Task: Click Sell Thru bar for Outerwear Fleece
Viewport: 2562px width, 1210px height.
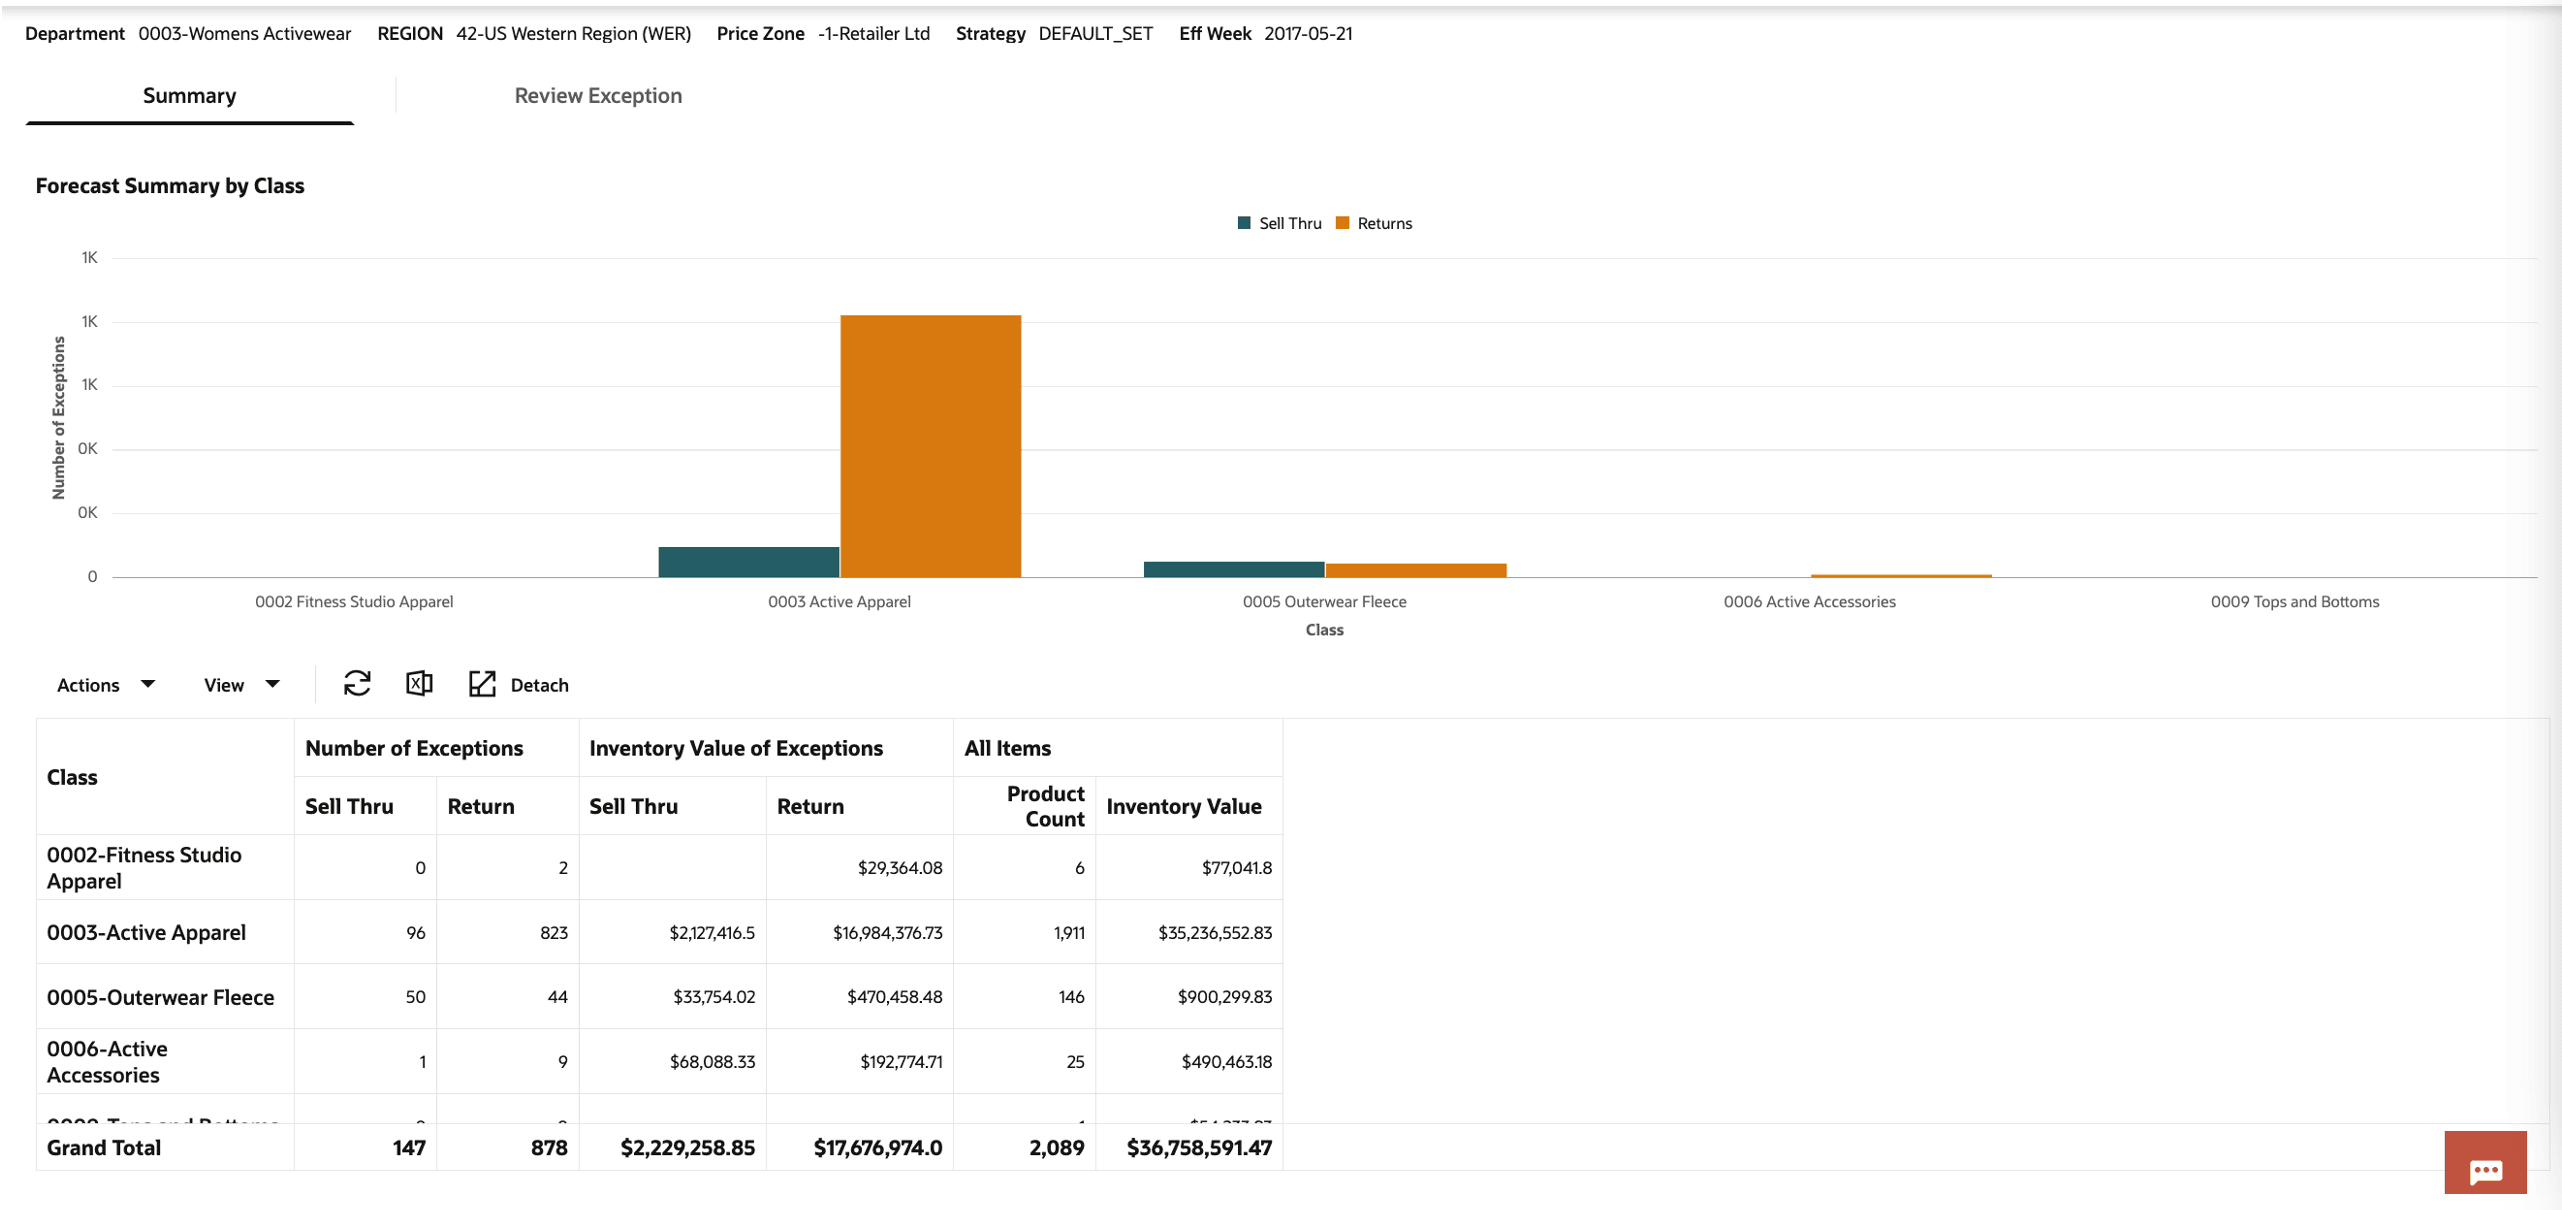Action: (1233, 570)
